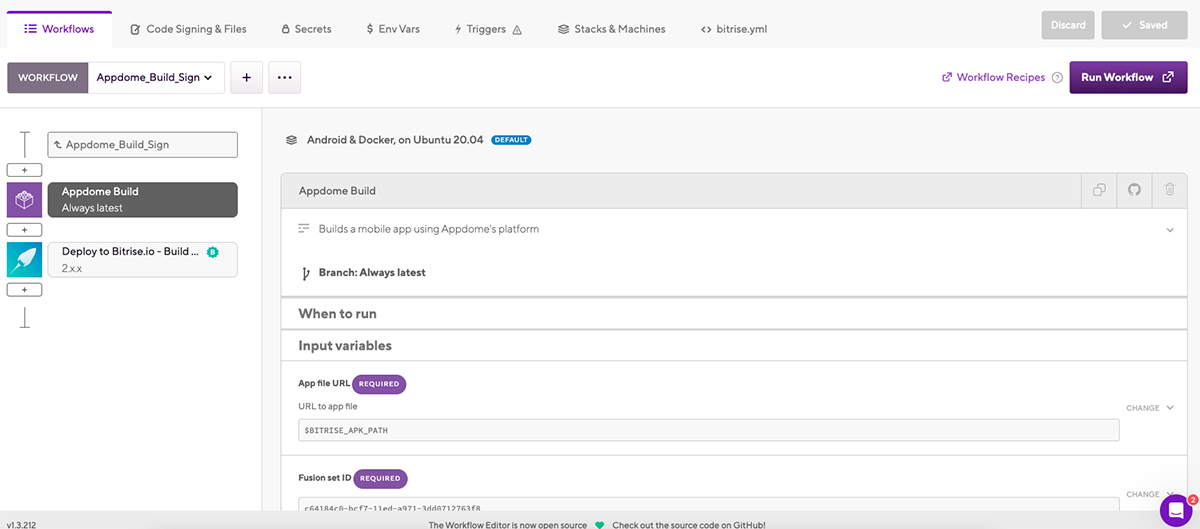The height and width of the screenshot is (529, 1200).
Task: Expand Change for App file URL
Action: coord(1149,408)
